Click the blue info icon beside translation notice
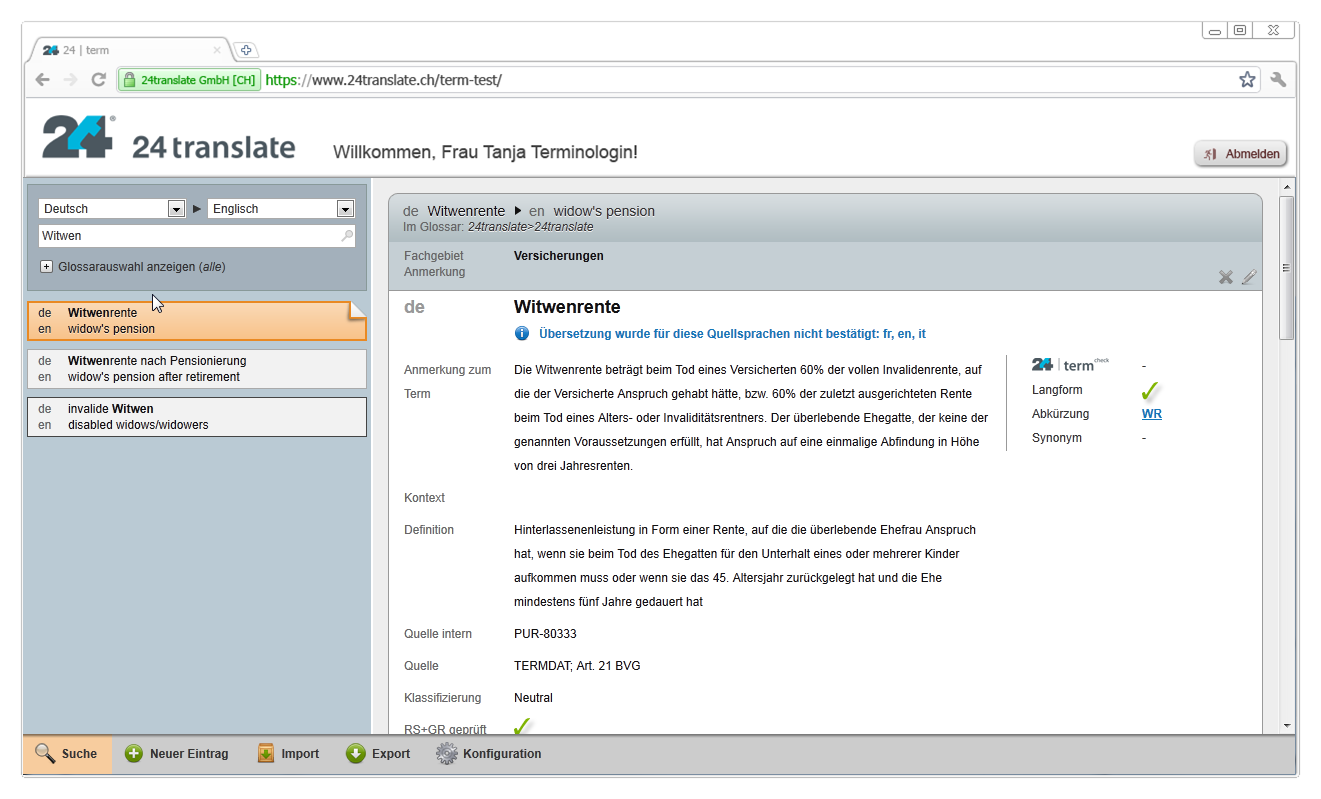The width and height of the screenshot is (1321, 799). coord(521,334)
